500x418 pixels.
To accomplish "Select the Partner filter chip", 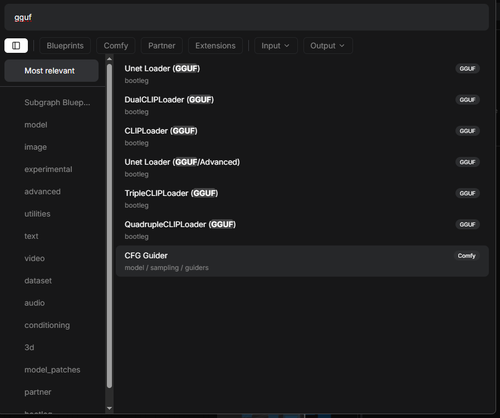I will click(162, 46).
